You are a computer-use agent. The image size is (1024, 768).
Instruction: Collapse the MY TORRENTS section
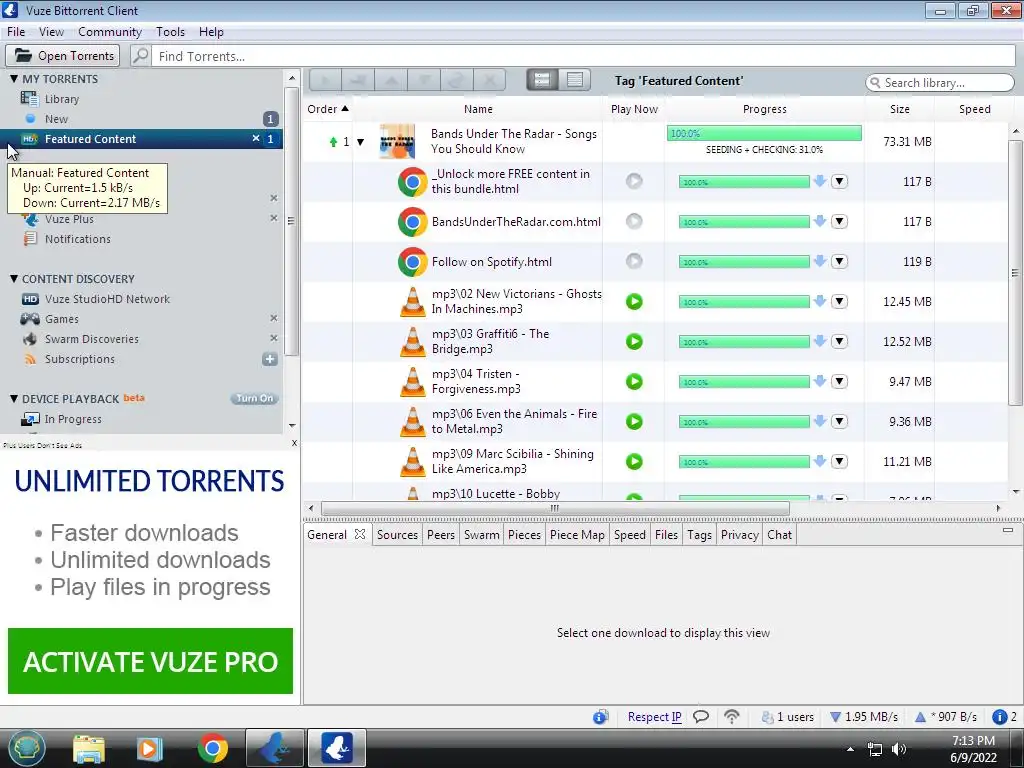coord(14,78)
